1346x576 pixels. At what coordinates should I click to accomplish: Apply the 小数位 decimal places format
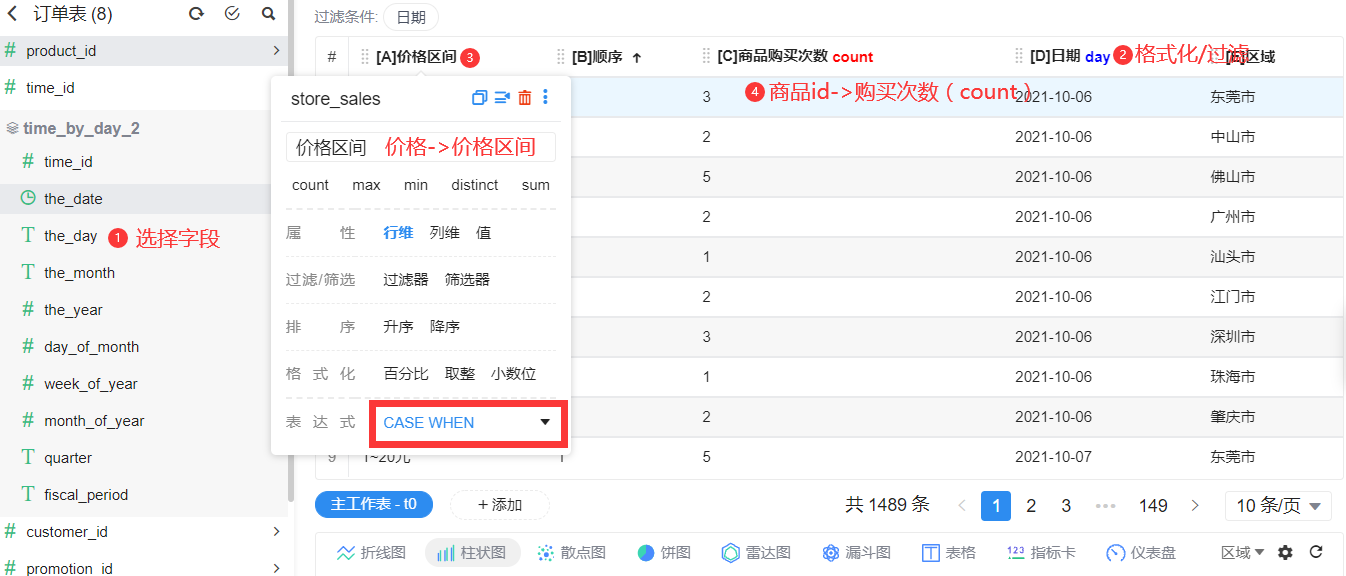[x=513, y=373]
